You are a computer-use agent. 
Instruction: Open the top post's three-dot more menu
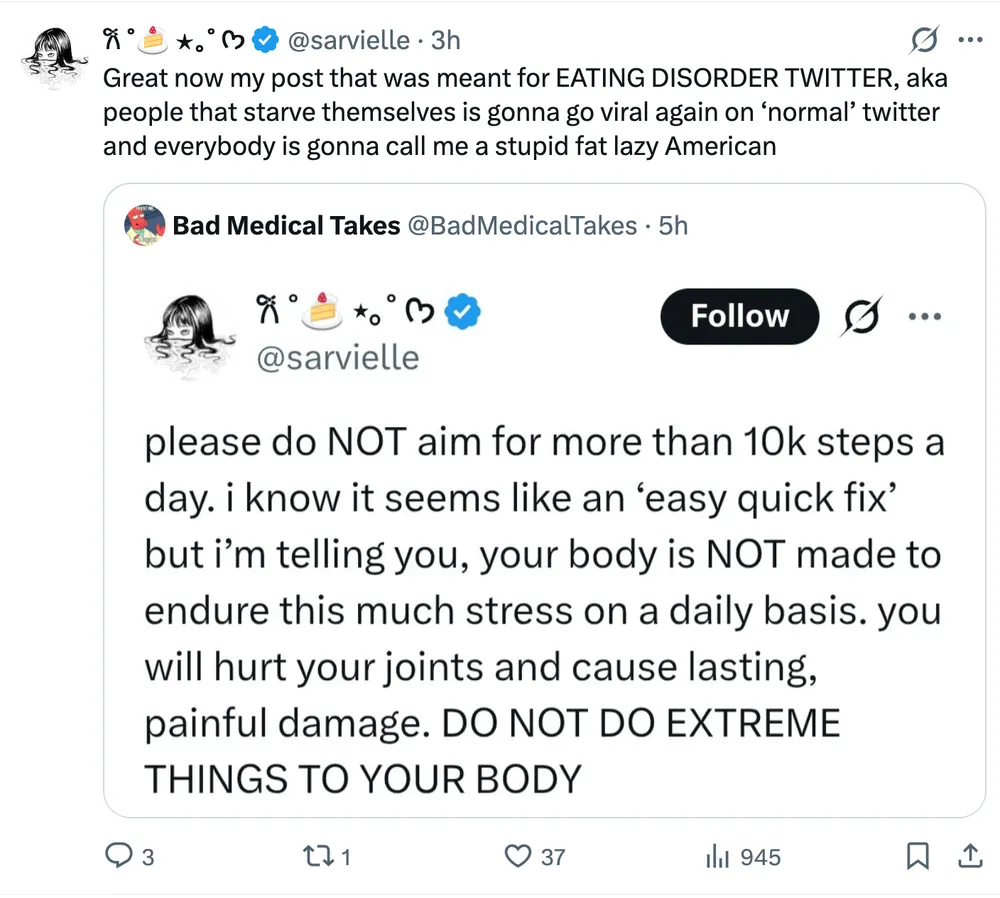970,40
